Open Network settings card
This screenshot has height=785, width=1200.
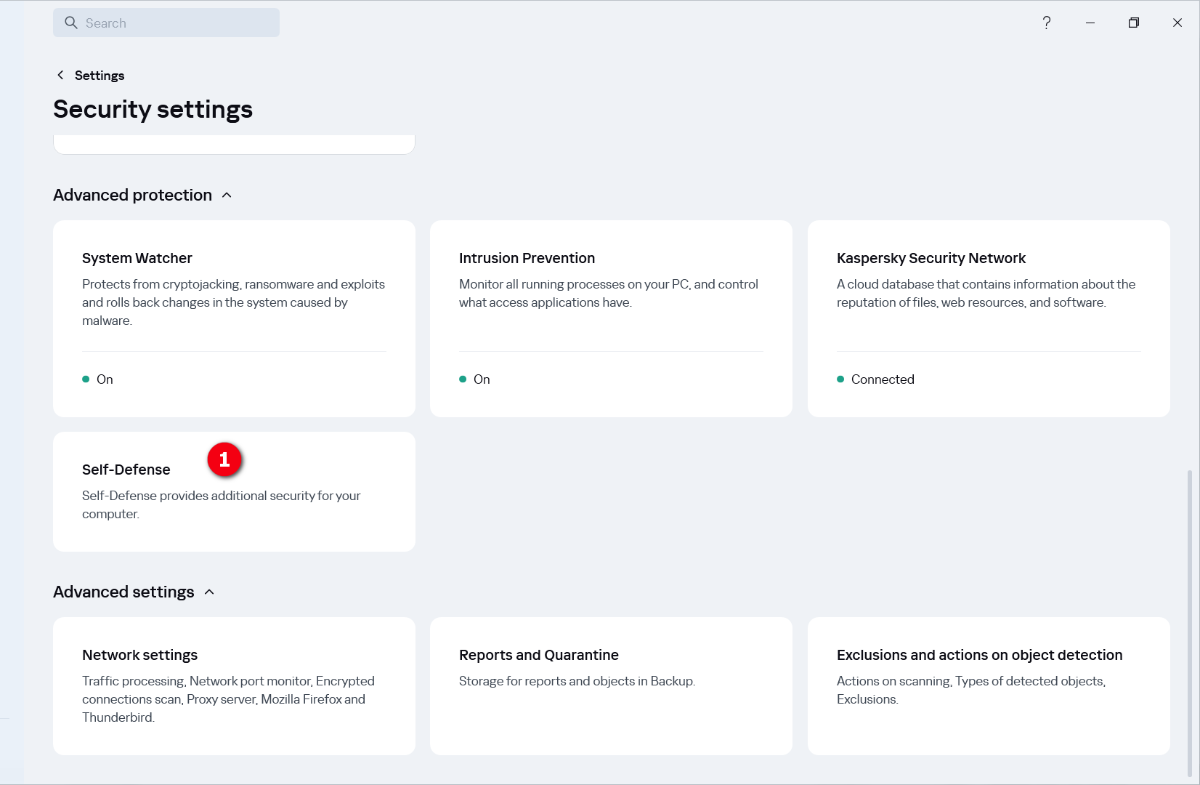coord(234,686)
